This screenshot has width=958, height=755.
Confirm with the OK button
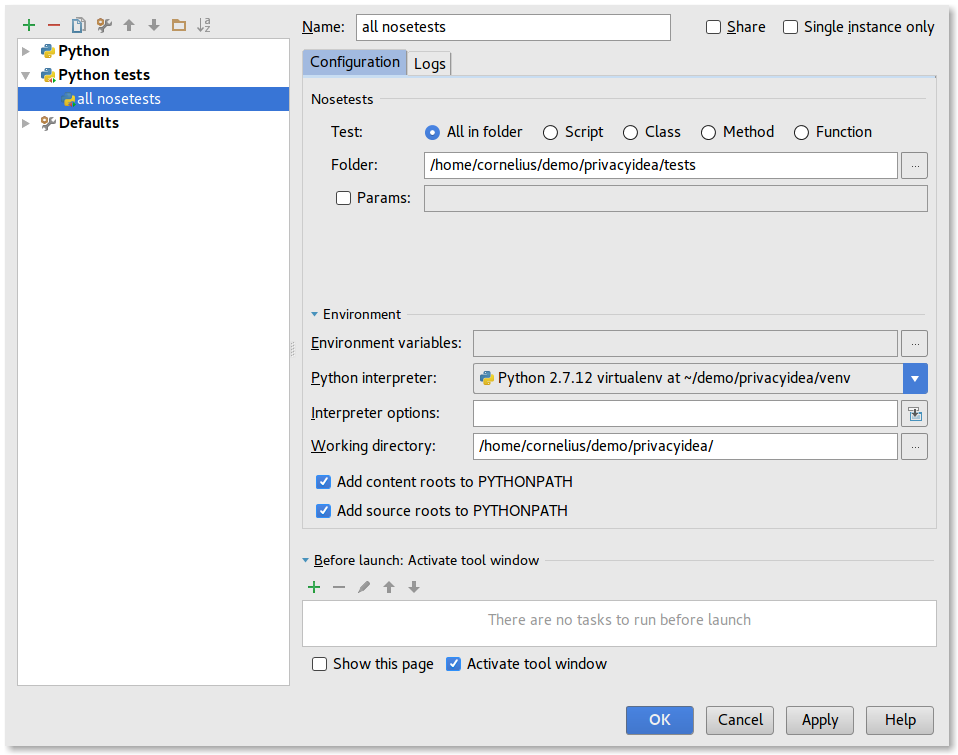(660, 720)
